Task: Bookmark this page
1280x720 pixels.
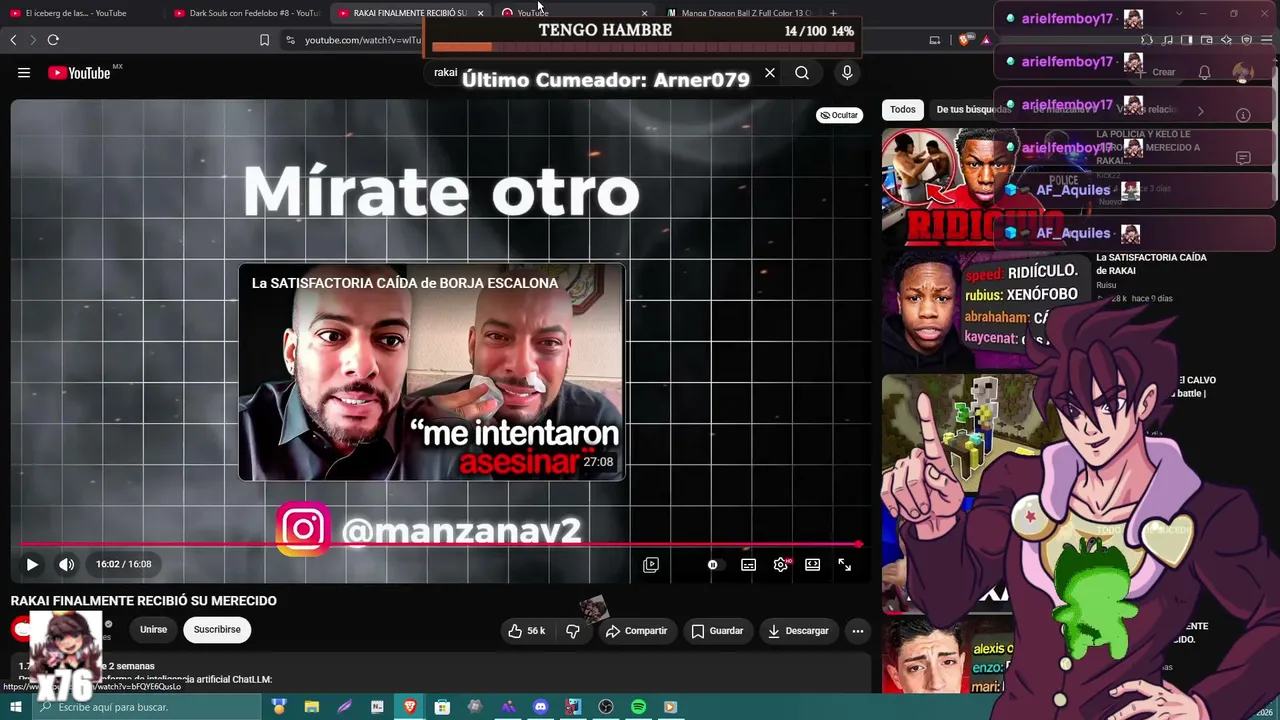Action: point(264,40)
